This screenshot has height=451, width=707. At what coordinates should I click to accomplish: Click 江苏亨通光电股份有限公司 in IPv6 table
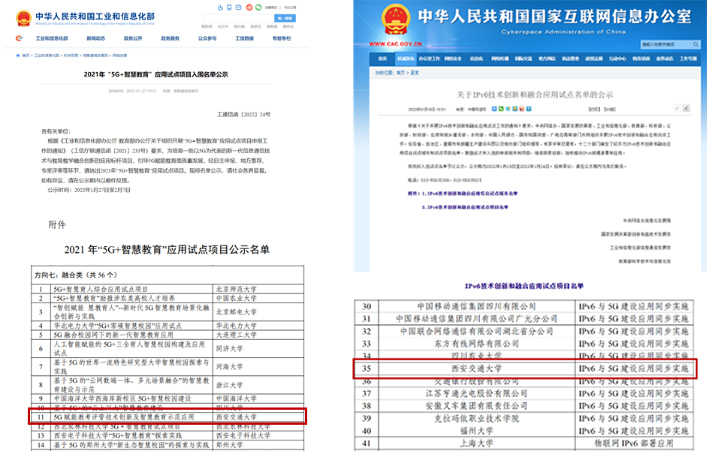pyautogui.click(x=477, y=394)
